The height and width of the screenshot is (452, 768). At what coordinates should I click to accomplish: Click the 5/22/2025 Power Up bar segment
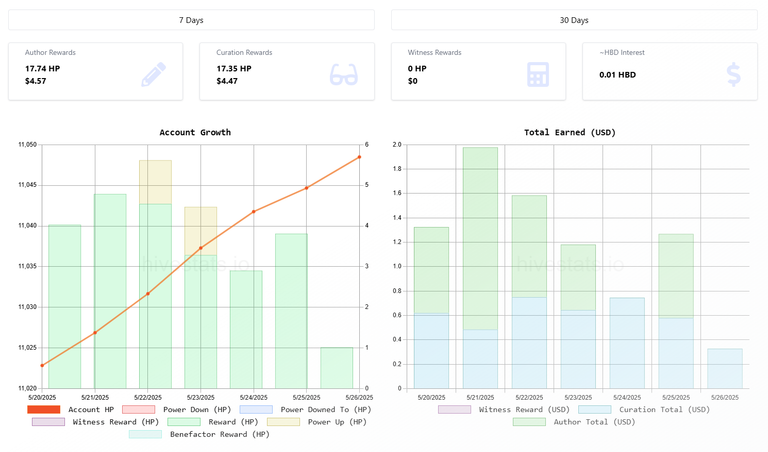pyautogui.click(x=155, y=182)
